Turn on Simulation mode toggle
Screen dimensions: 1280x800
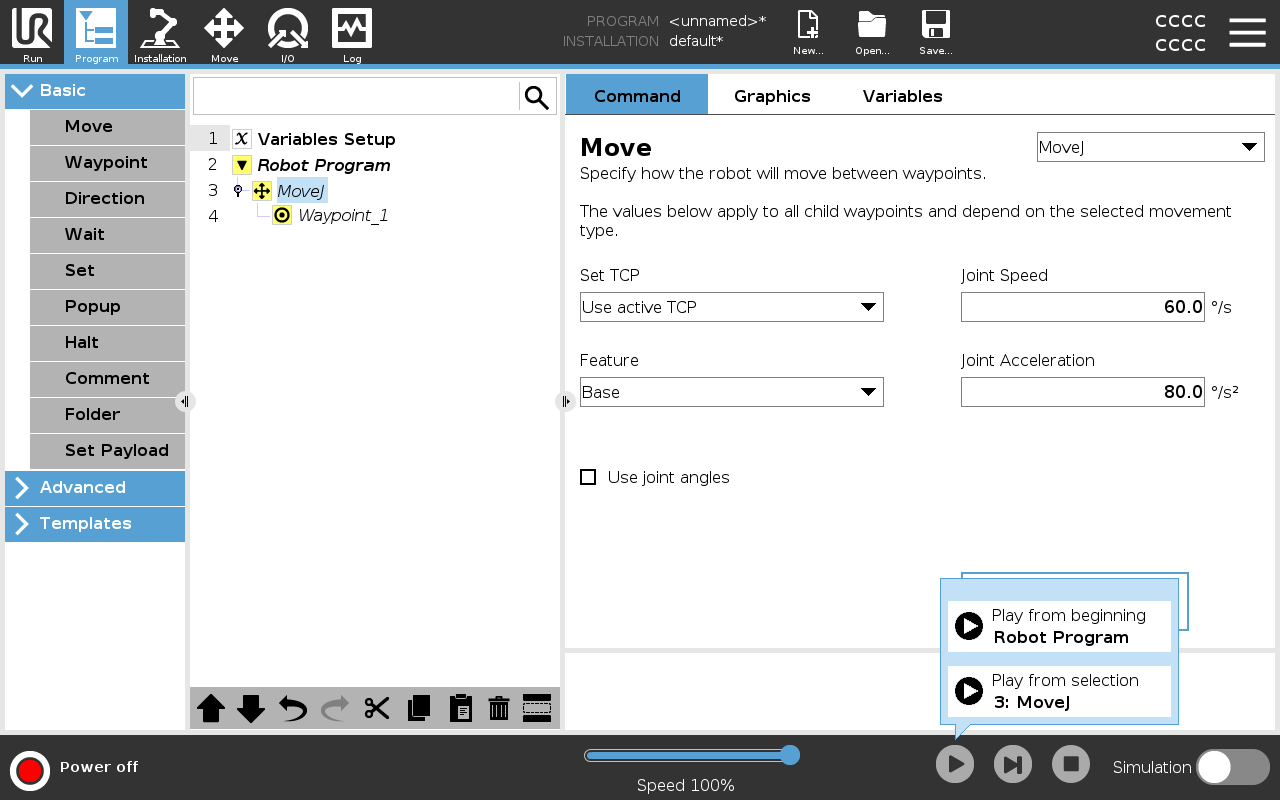click(x=1232, y=766)
